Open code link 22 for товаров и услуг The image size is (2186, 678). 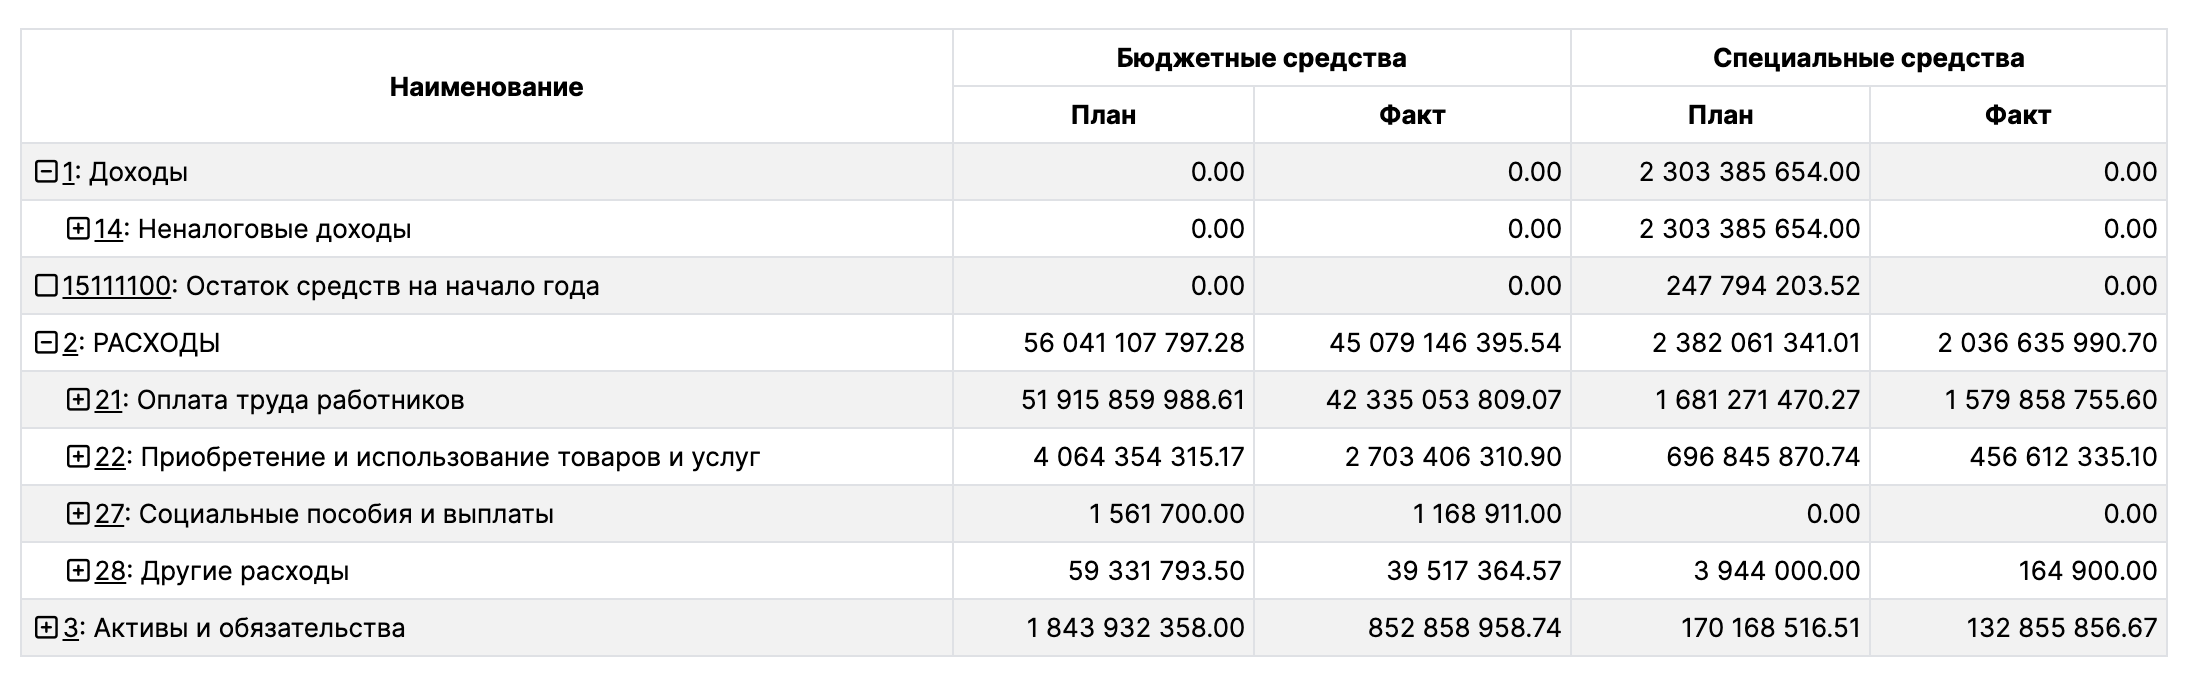[x=109, y=457]
